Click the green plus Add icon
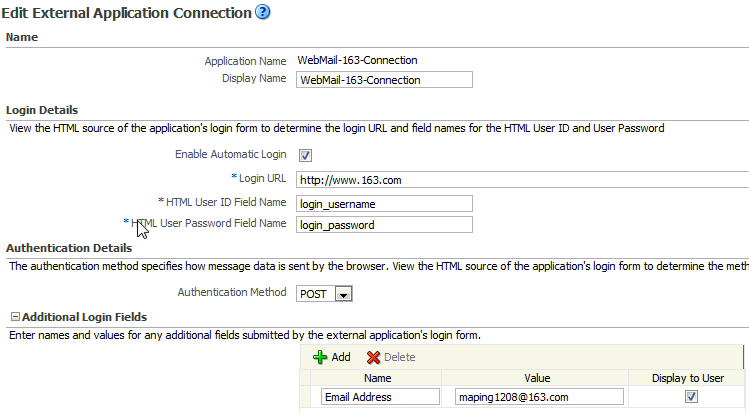The image size is (749, 413). 320,357
